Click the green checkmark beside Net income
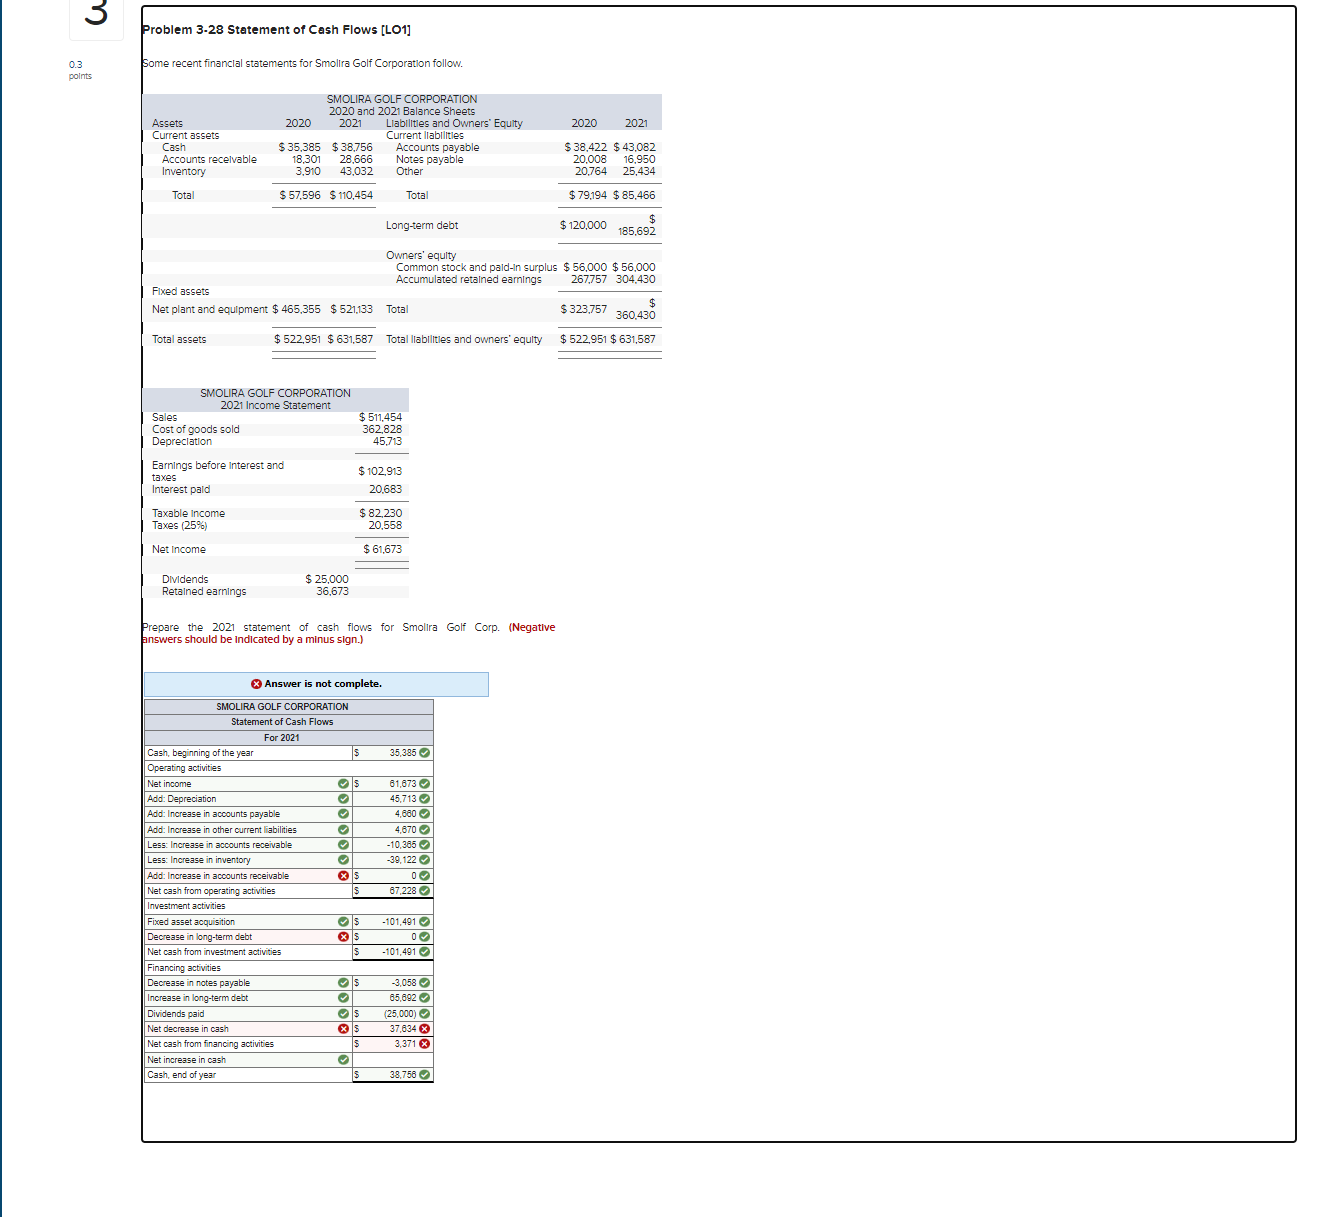 coord(341,784)
